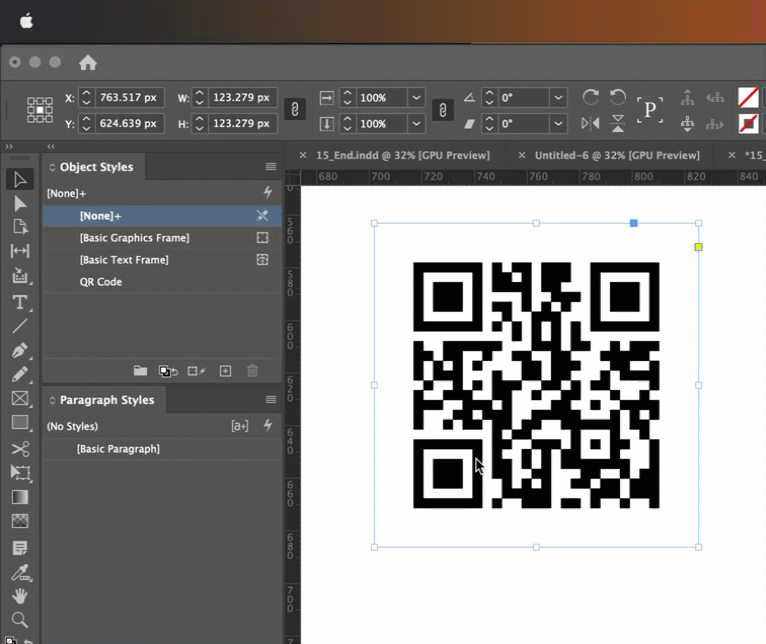Expand the tools panel with double arrows

[9, 146]
